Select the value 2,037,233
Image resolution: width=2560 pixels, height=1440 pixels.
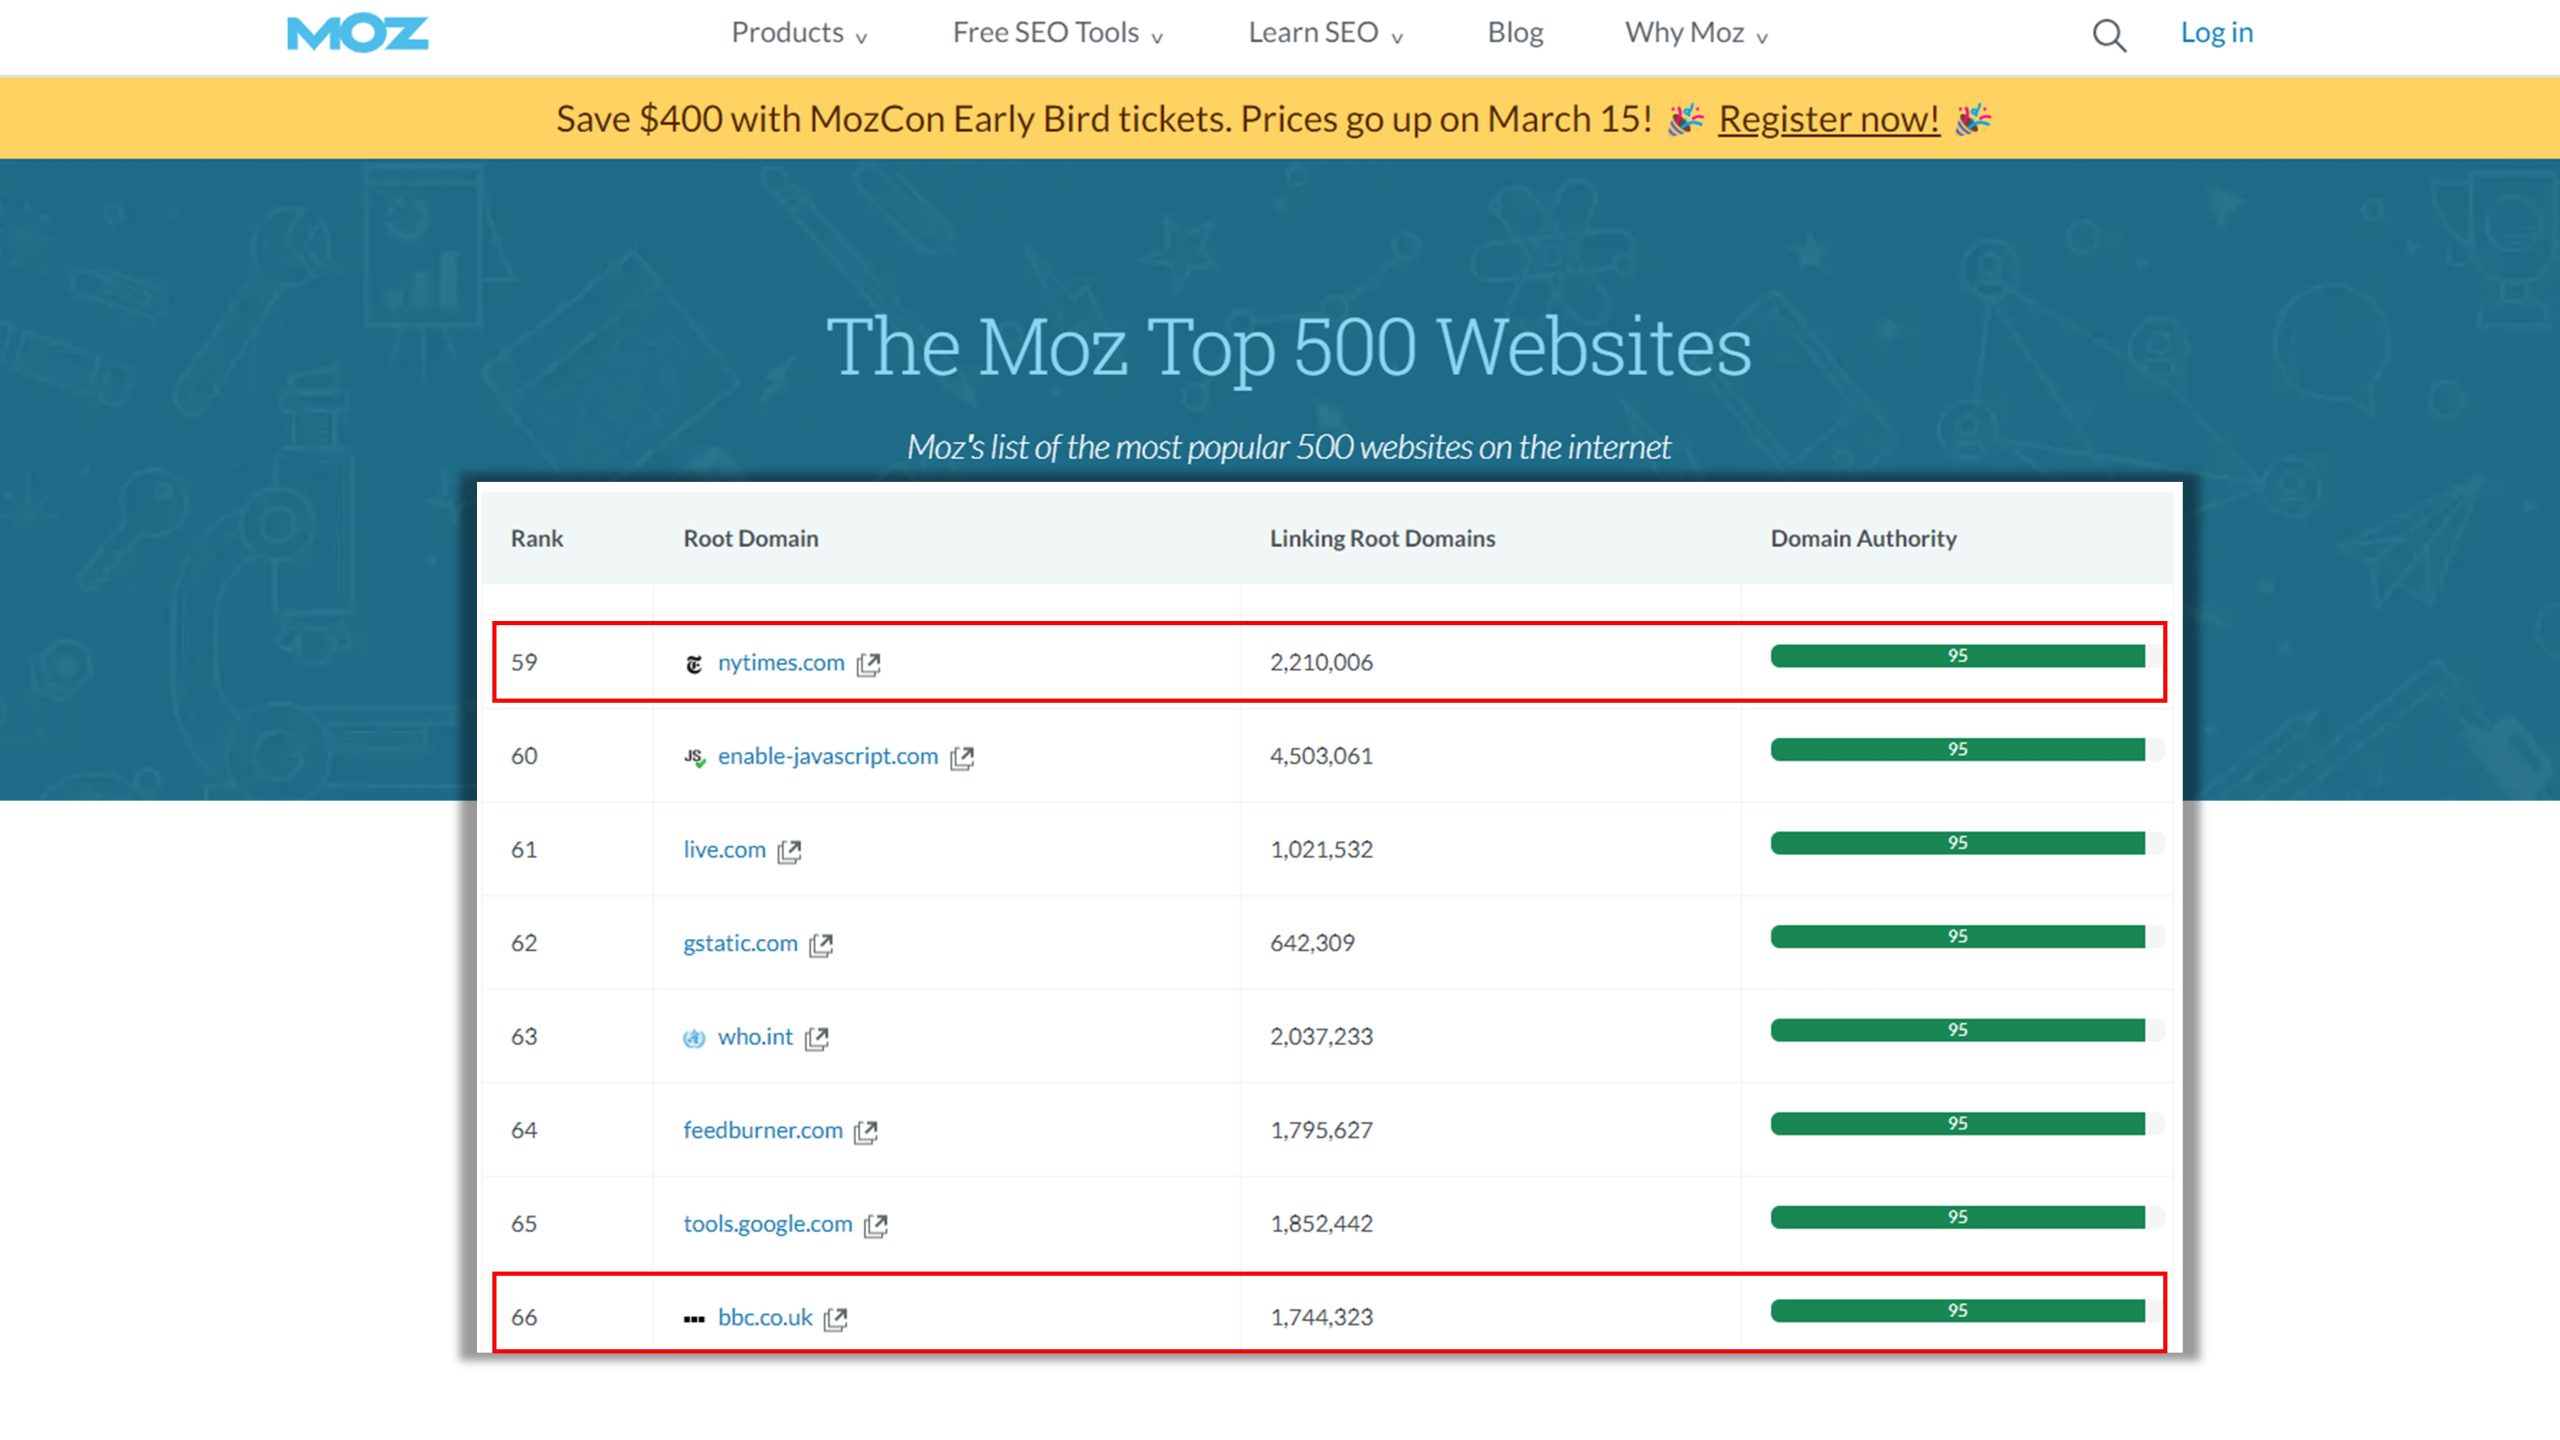point(1321,1036)
